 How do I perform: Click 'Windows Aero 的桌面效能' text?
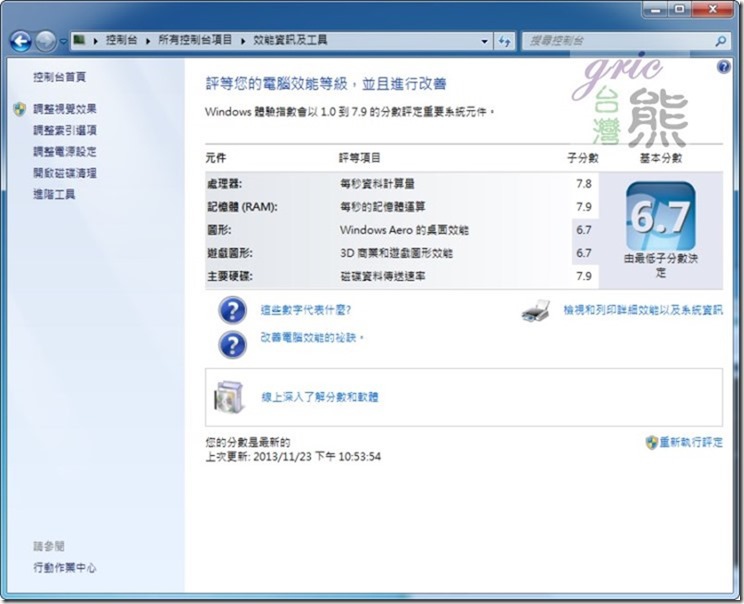coord(404,230)
